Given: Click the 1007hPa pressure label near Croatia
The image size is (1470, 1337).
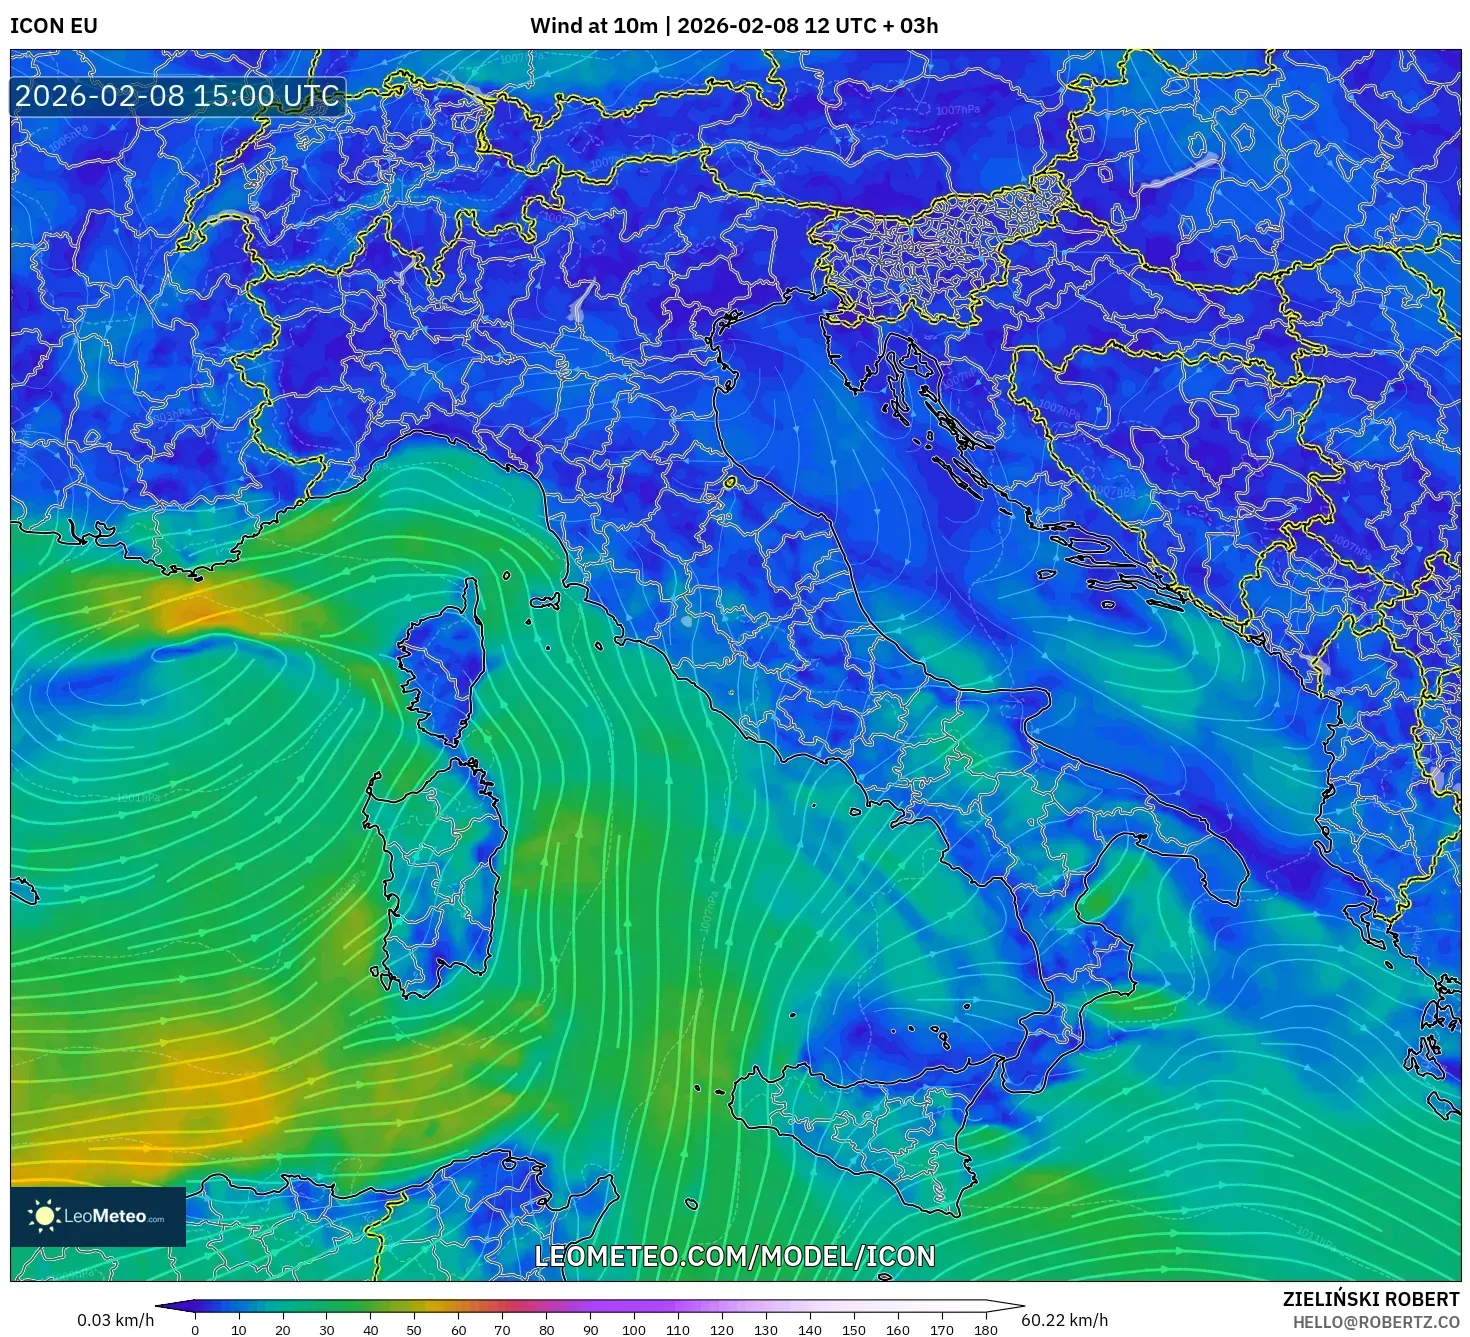Looking at the screenshot, I should pos(1060,410).
